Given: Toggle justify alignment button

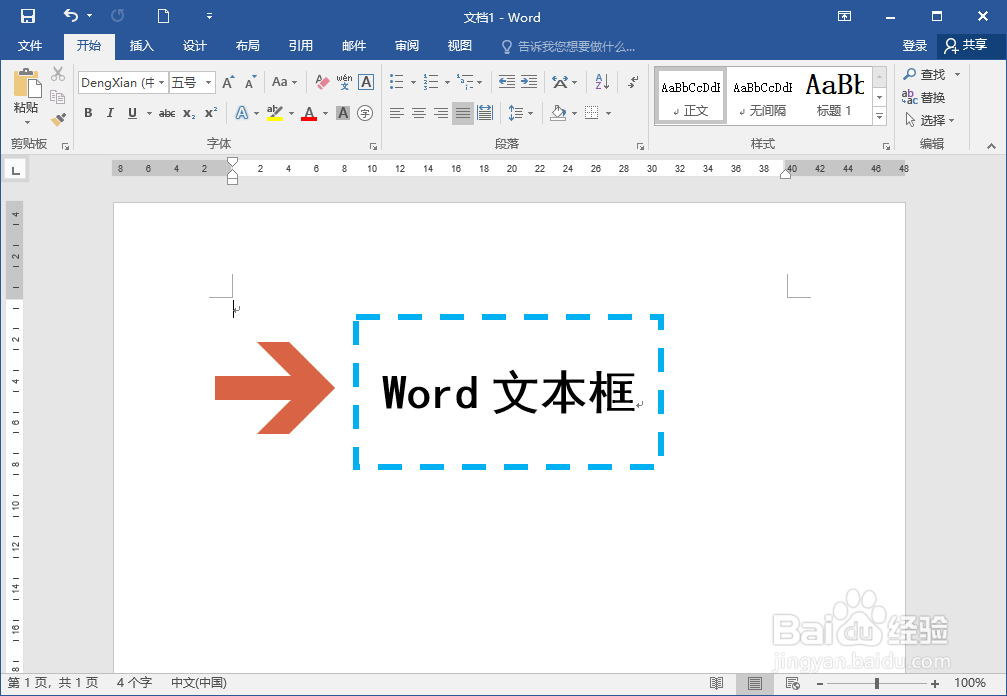Looking at the screenshot, I should point(462,114).
